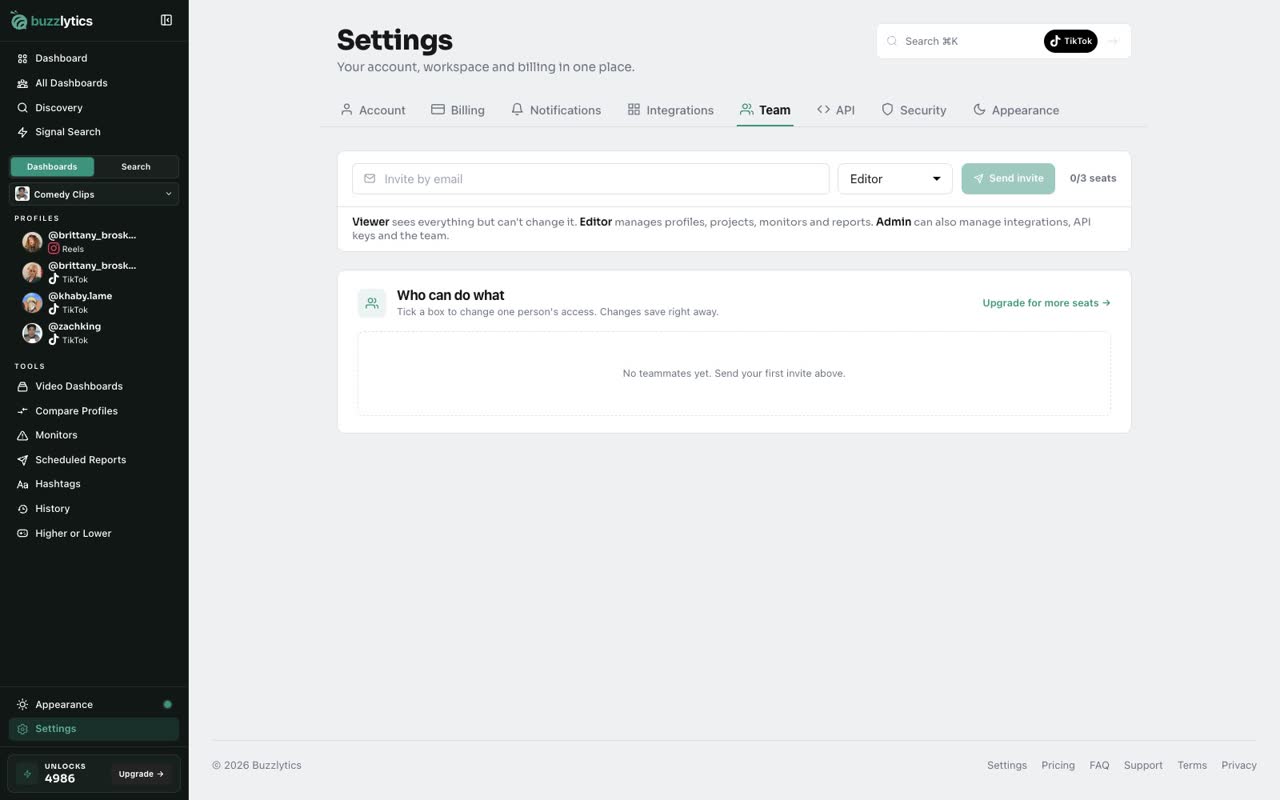Open the Monitors tool
The width and height of the screenshot is (1280, 800).
pyautogui.click(x=94, y=435)
